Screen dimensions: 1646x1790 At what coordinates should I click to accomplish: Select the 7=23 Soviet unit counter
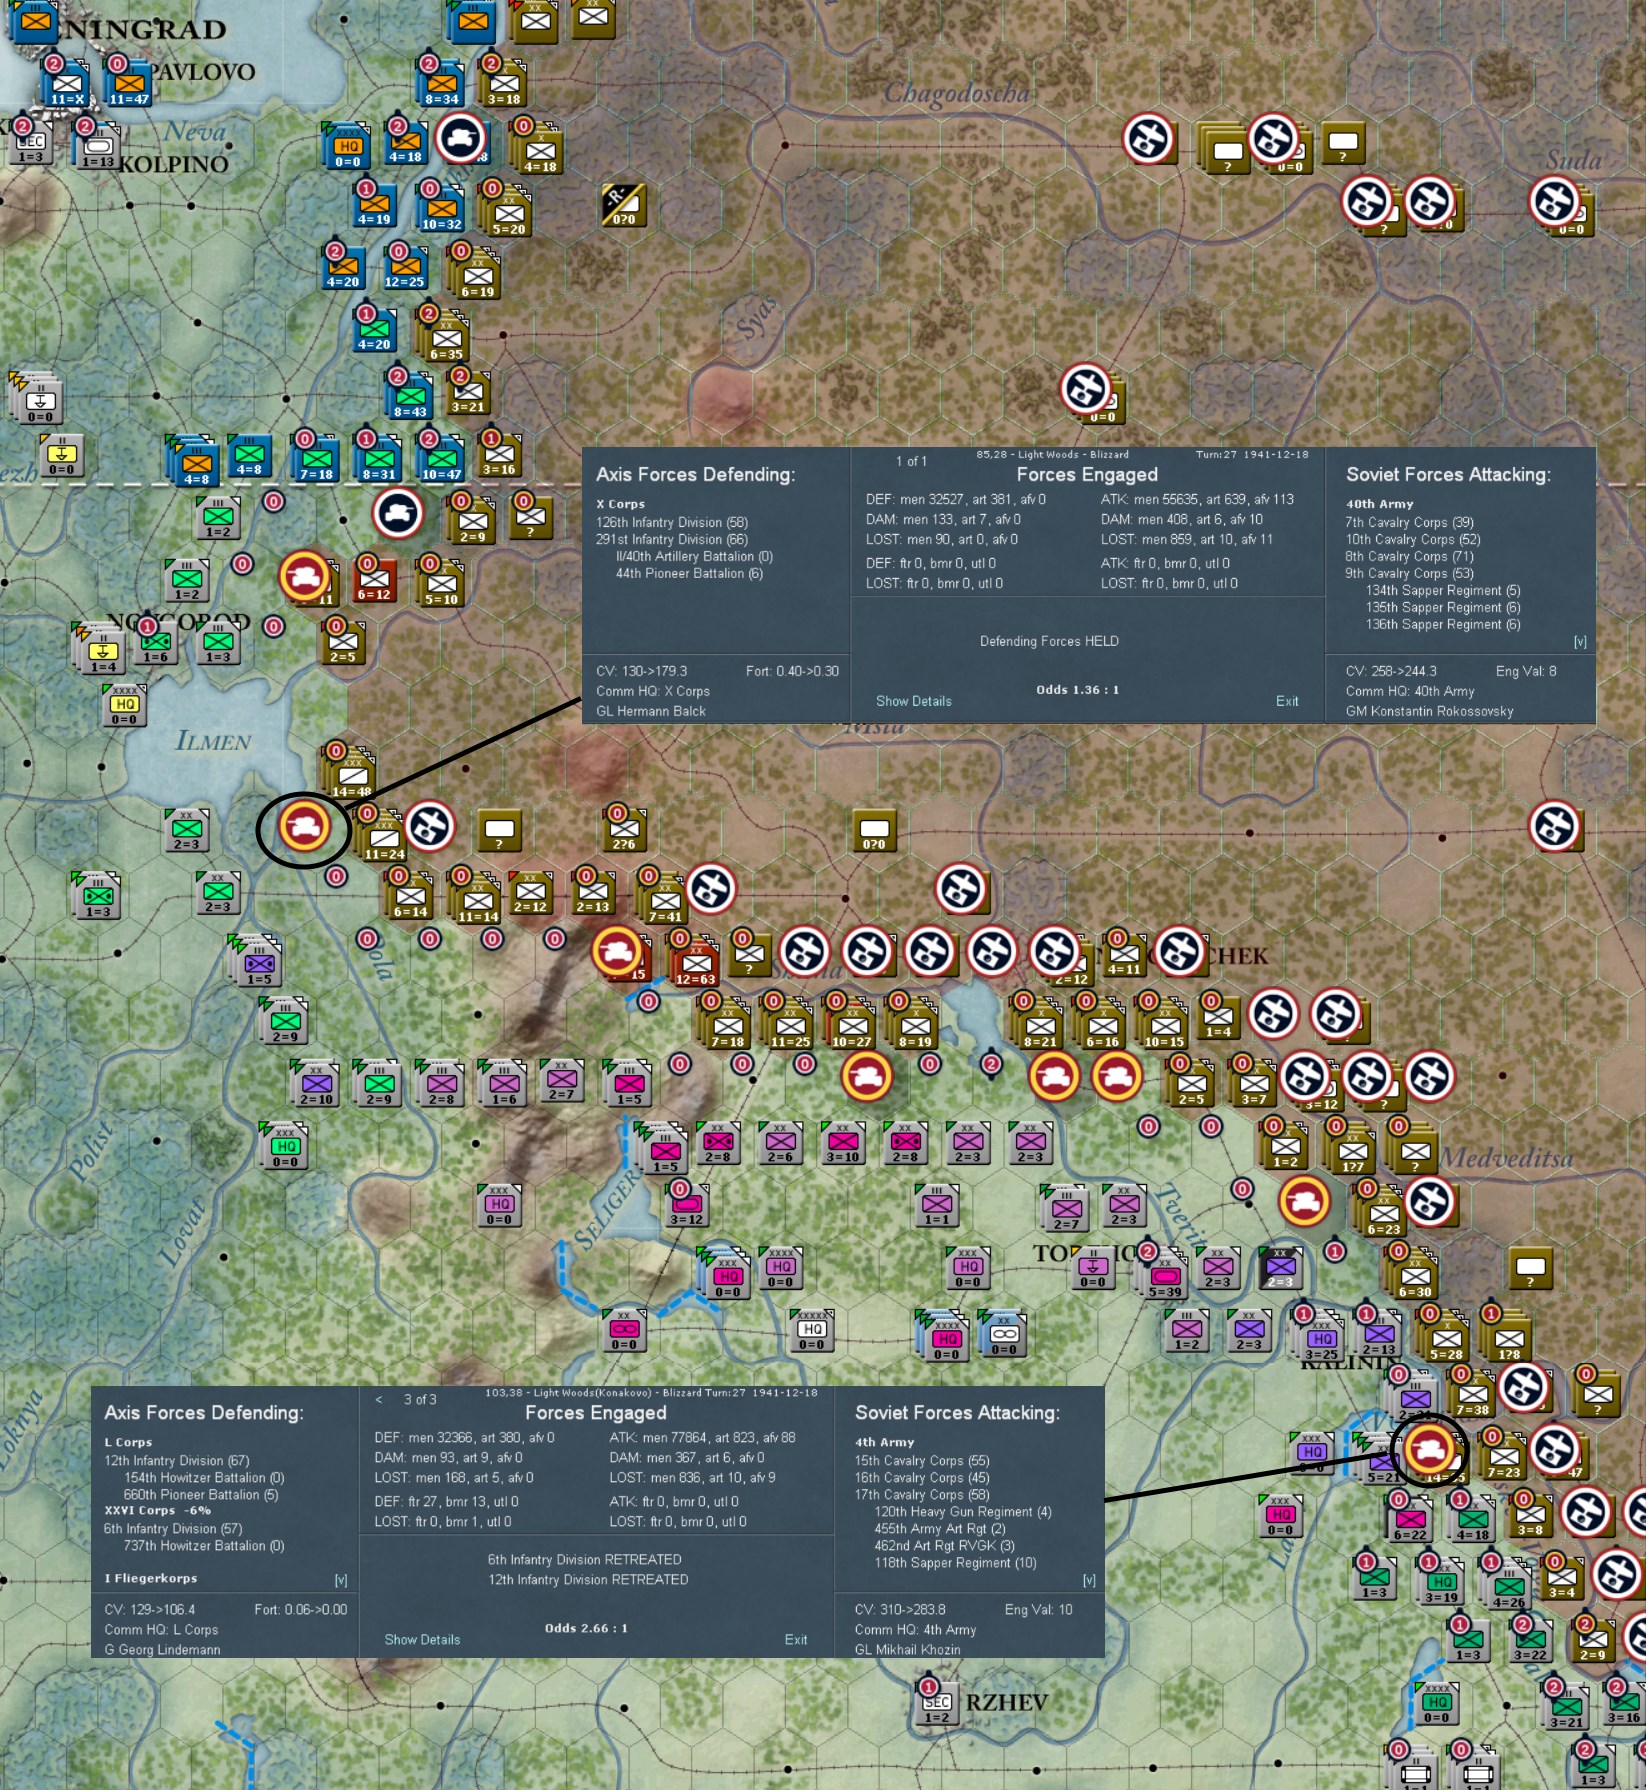pos(1503,1455)
